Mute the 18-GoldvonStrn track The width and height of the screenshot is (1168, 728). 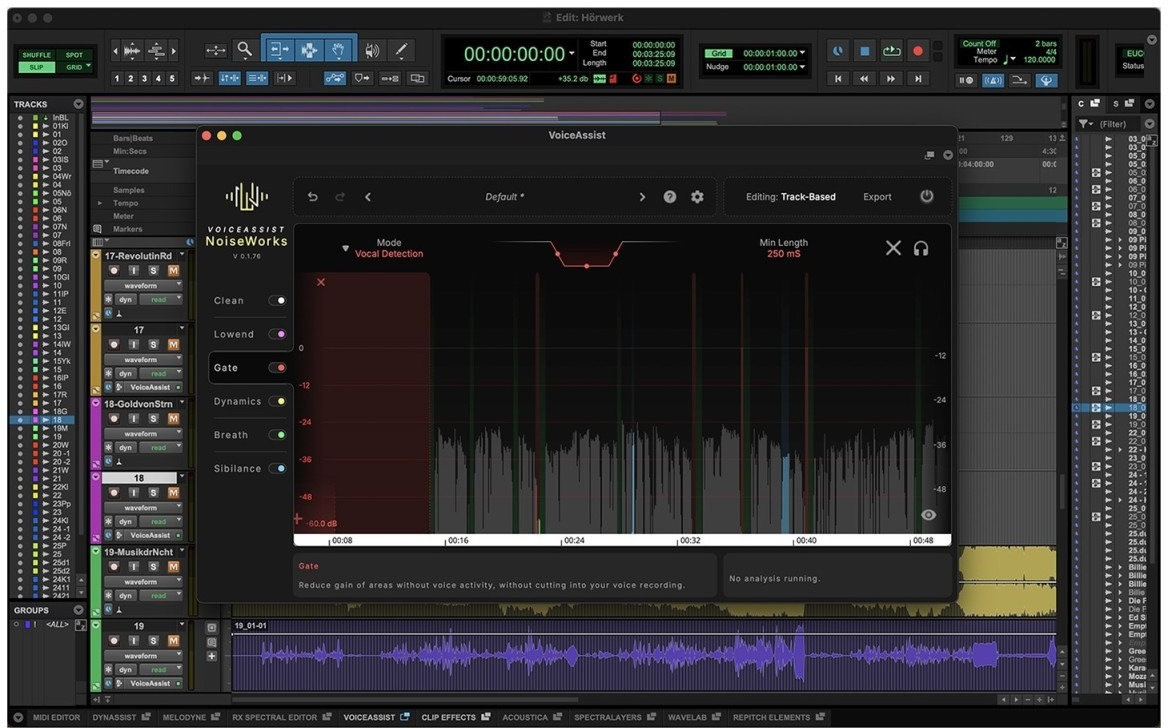click(173, 419)
